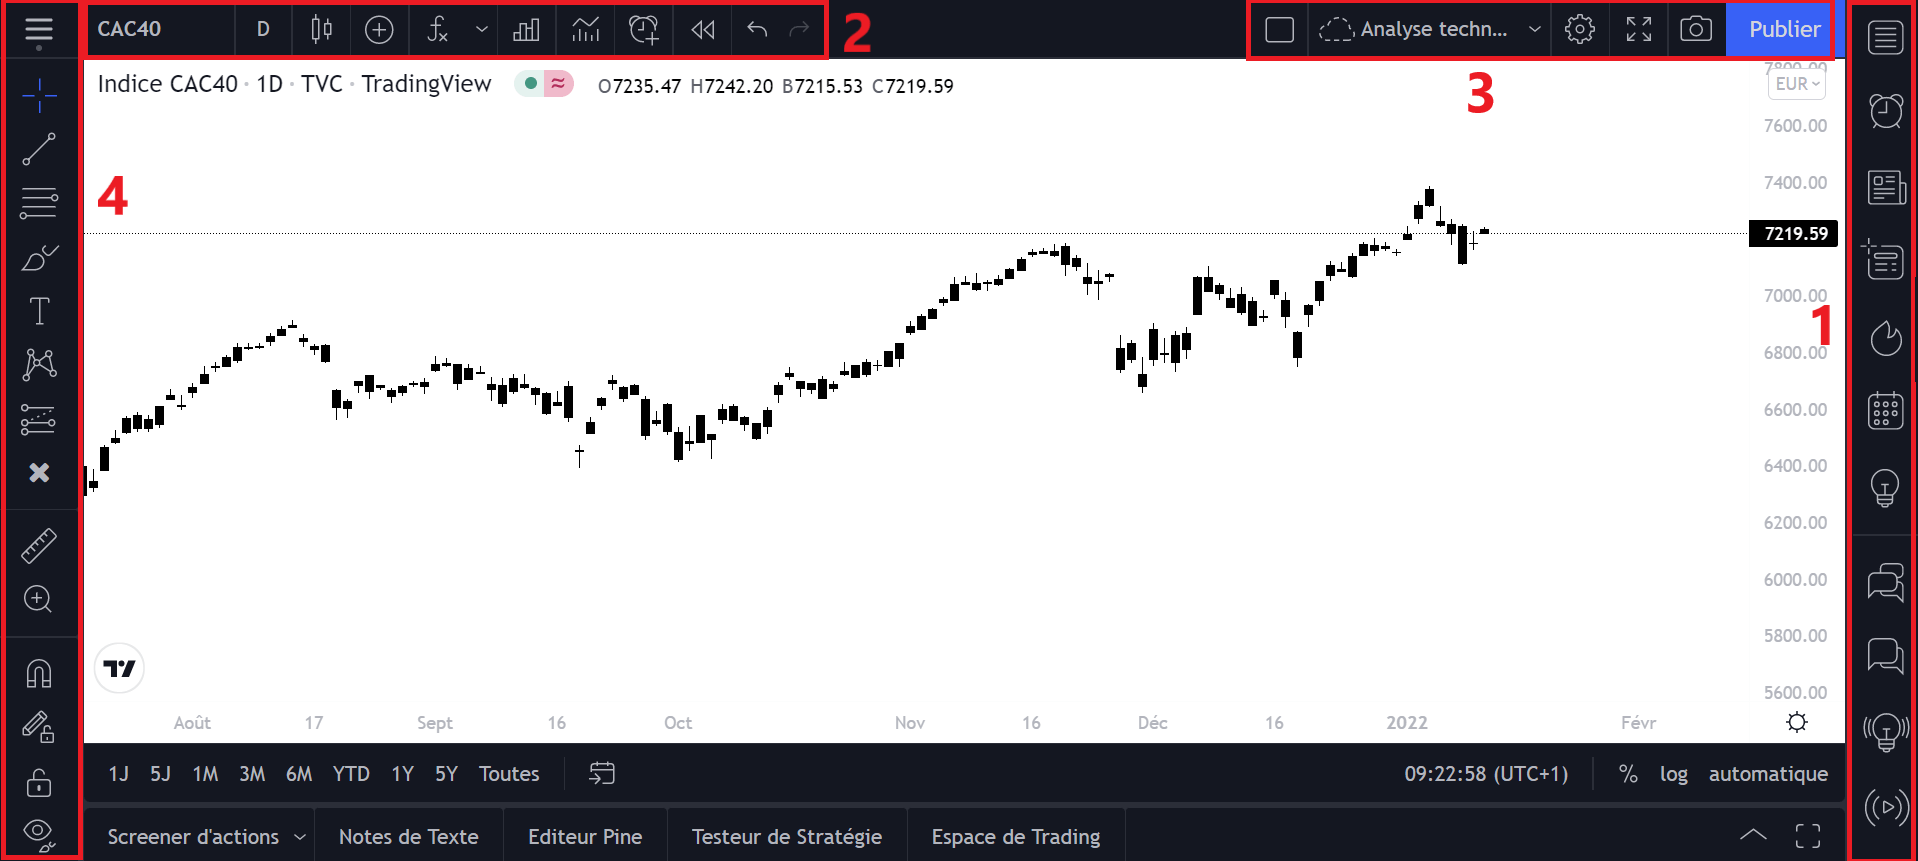This screenshot has width=1918, height=861.
Task: Click the CAC40 symbol search field
Action: point(160,30)
